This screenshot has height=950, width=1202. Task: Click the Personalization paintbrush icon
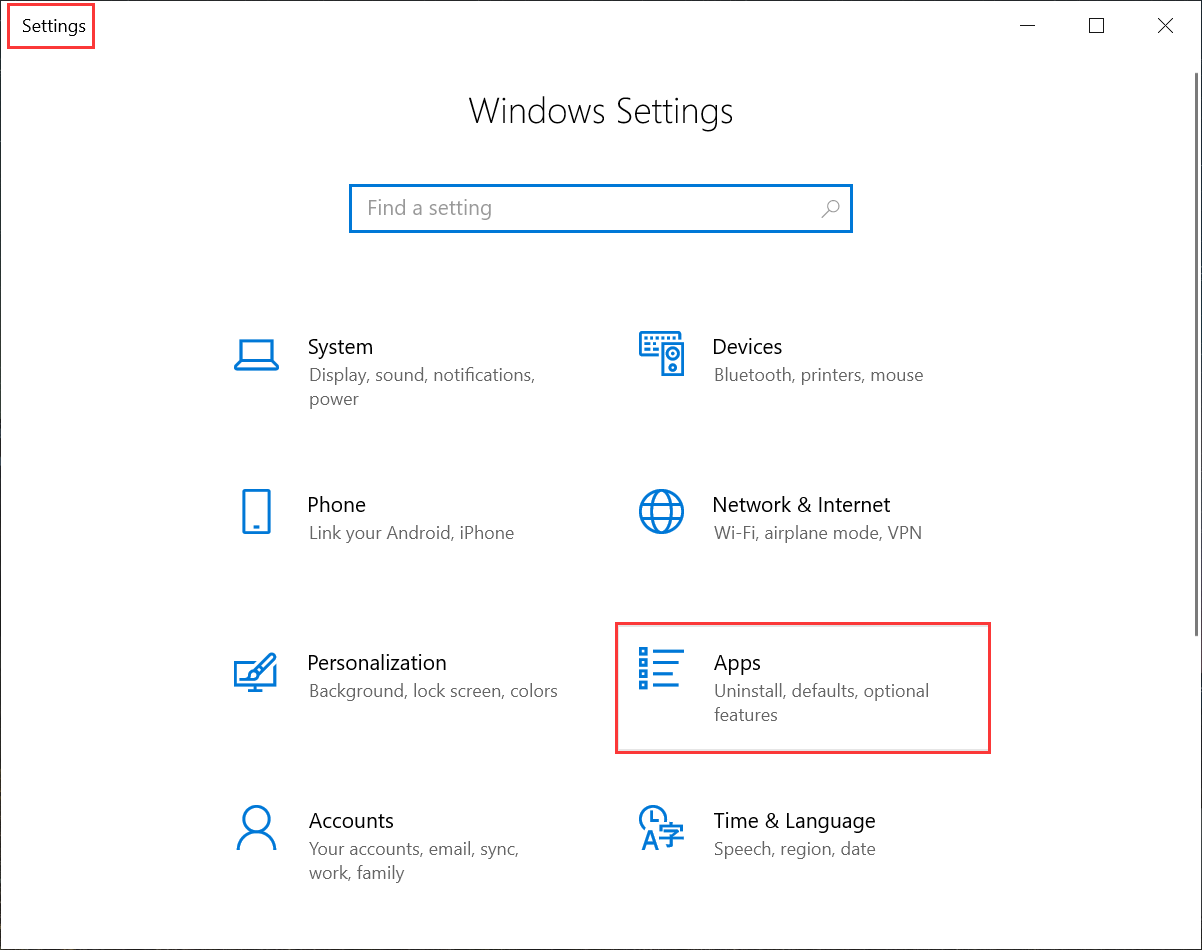[x=255, y=670]
